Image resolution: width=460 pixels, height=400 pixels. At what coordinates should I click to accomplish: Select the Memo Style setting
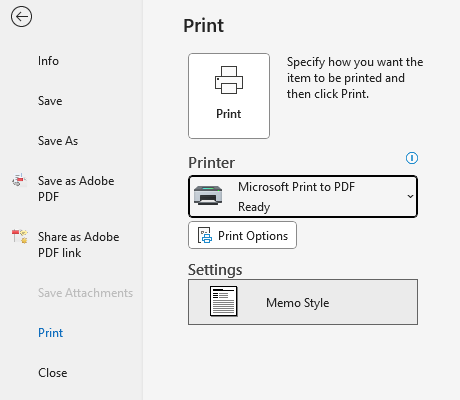(303, 302)
